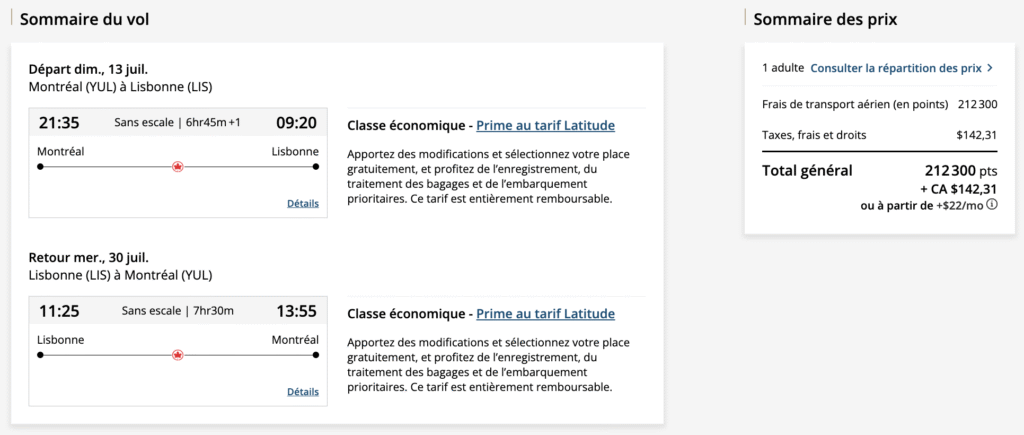Open Prime au tarif Latitude for the return flight
The image size is (1024, 435).
pyautogui.click(x=545, y=314)
